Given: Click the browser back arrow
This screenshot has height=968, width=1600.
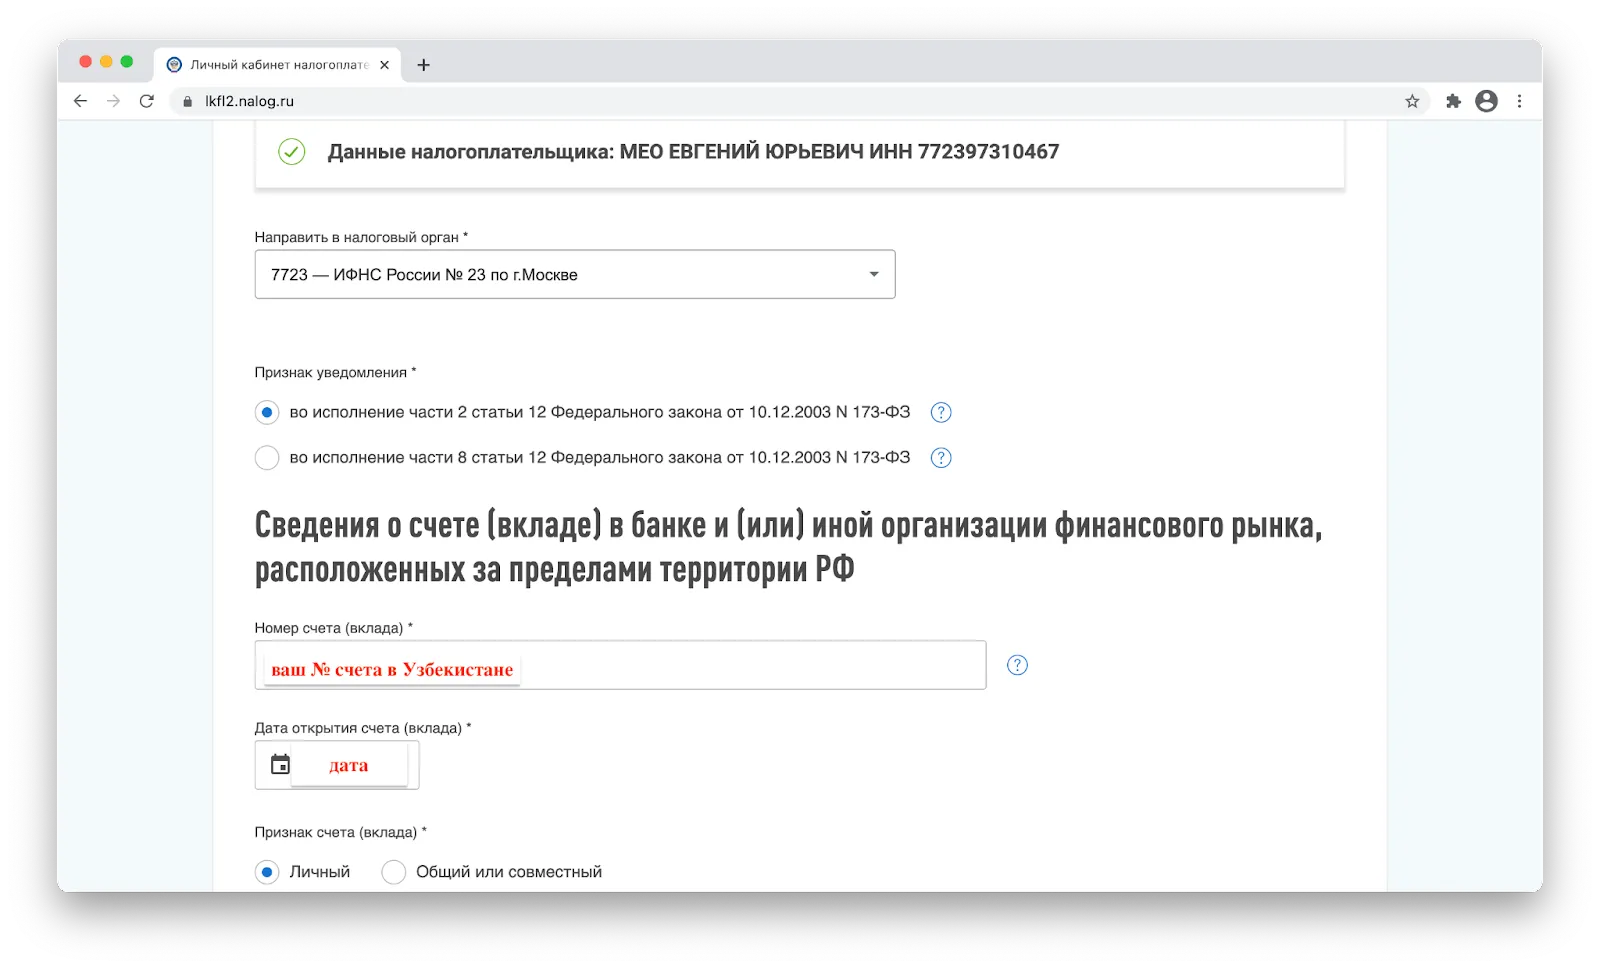Looking at the screenshot, I should pos(81,101).
